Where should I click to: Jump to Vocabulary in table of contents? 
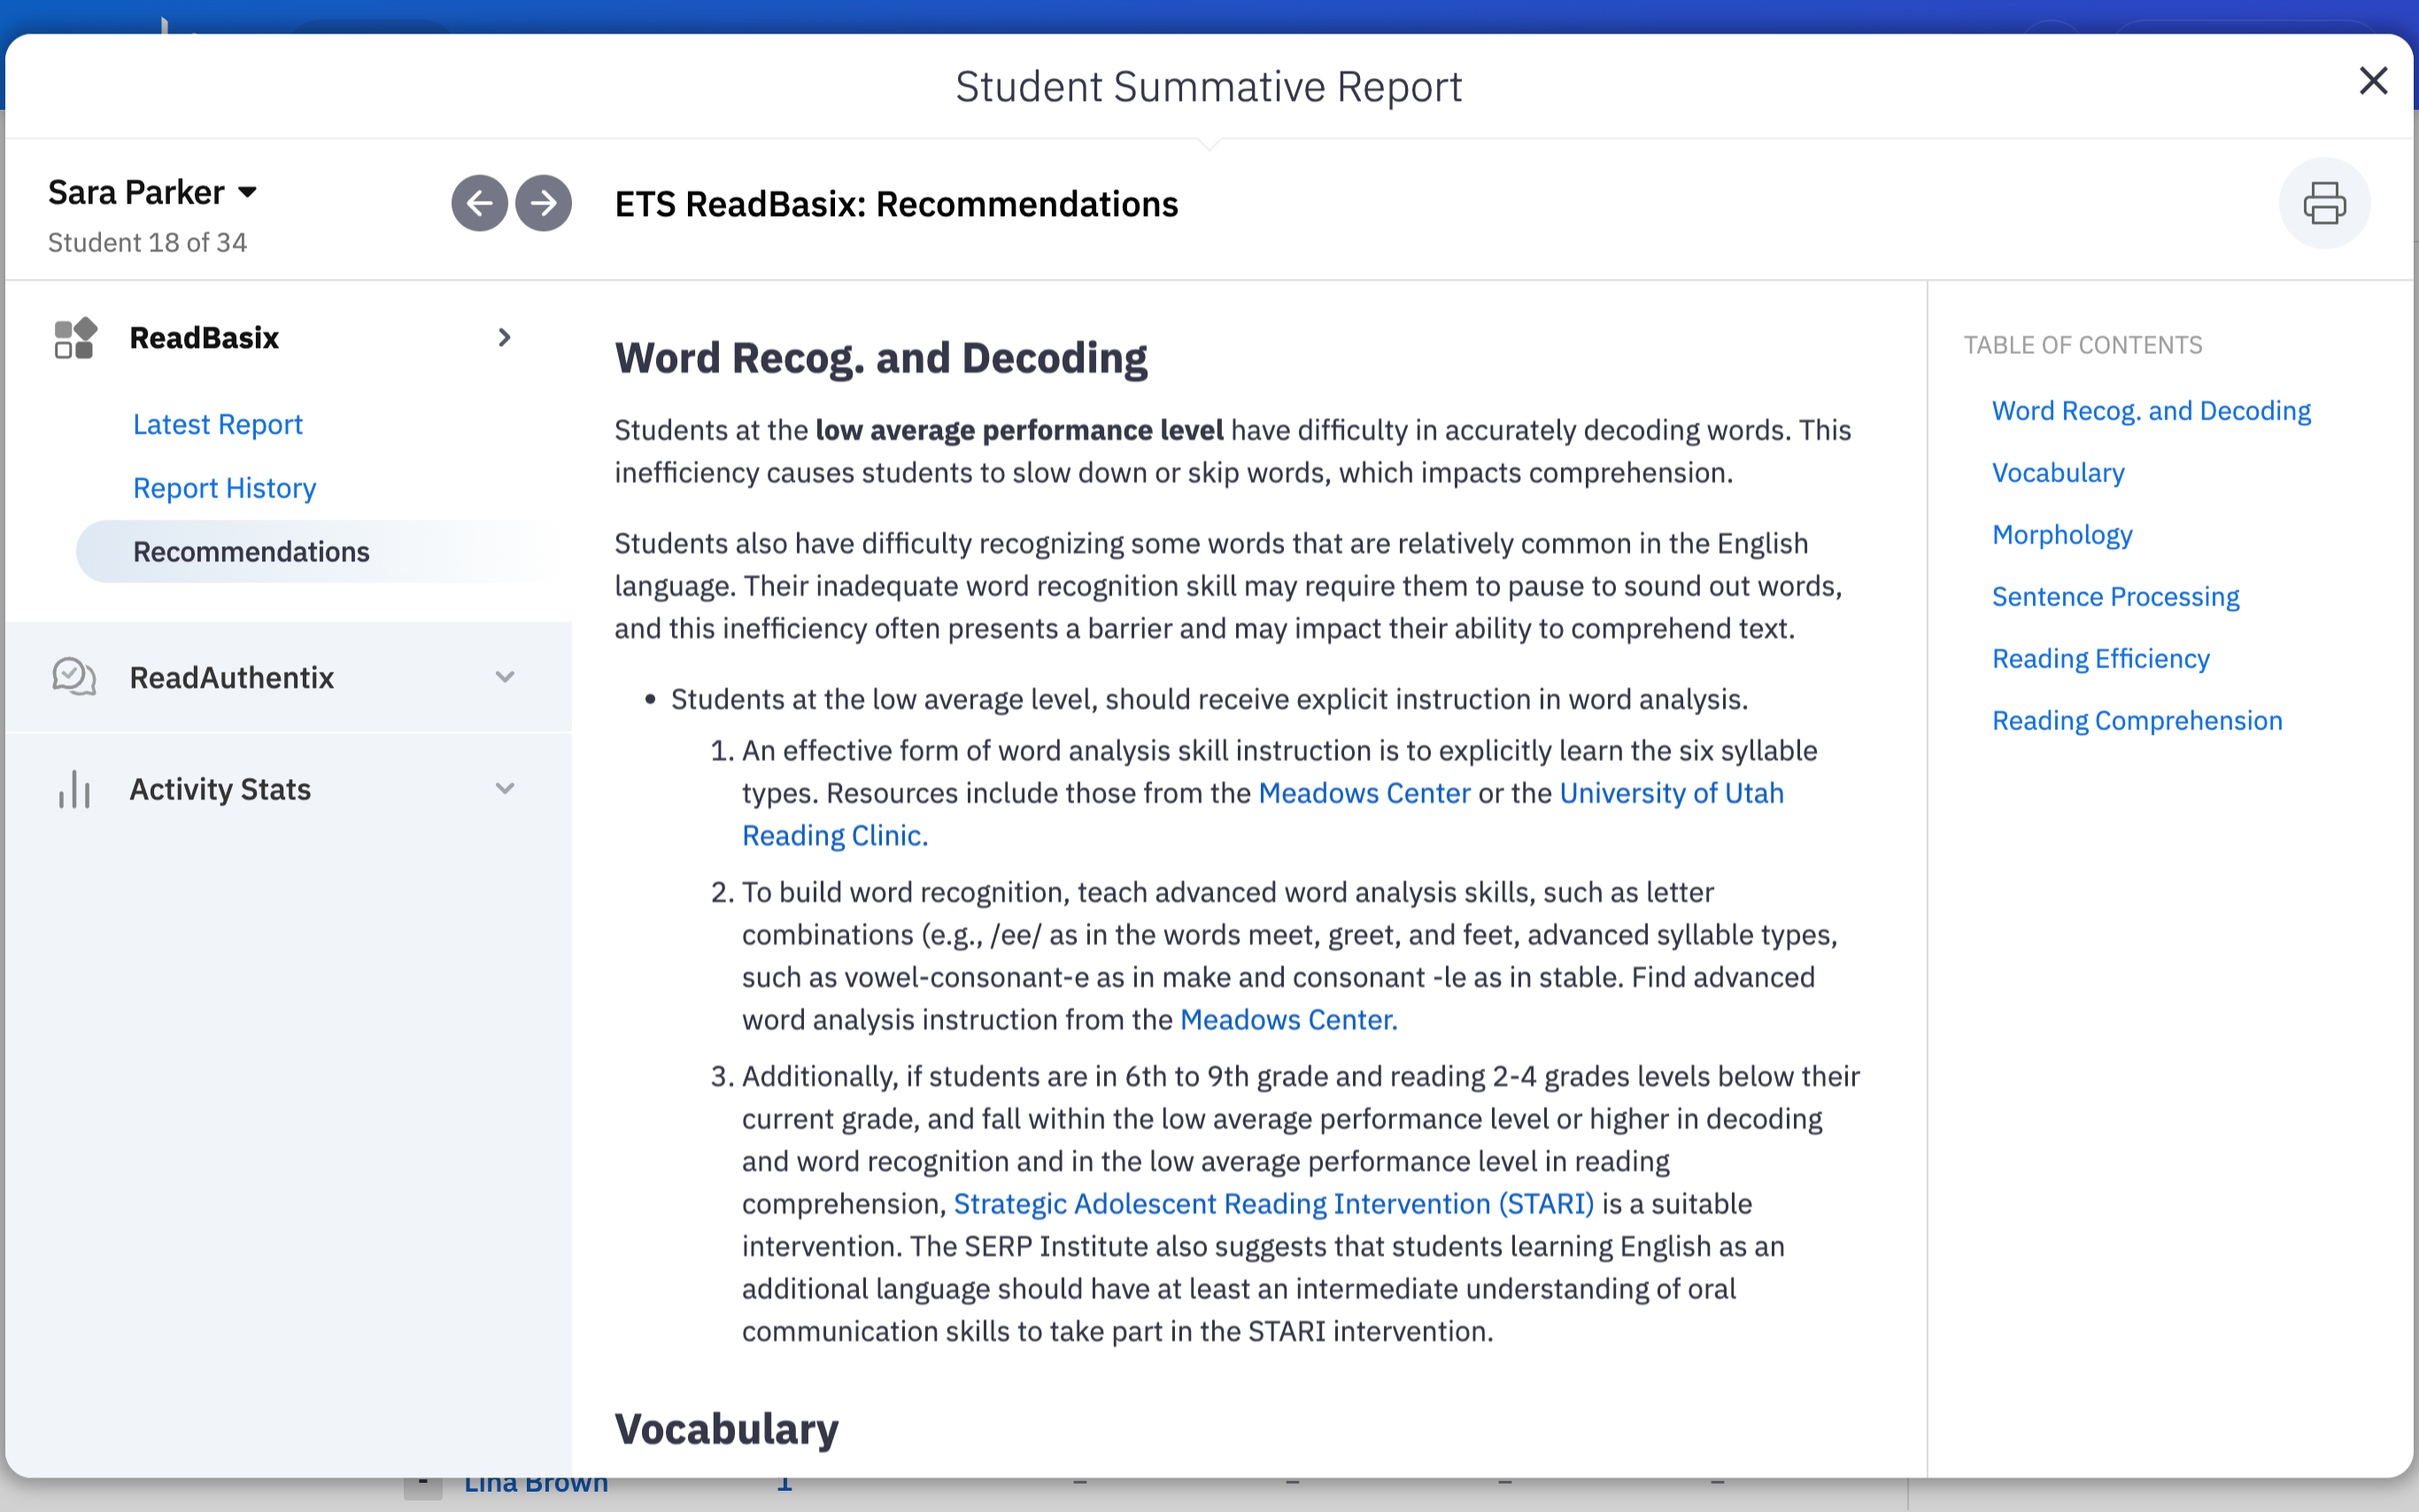[2058, 473]
